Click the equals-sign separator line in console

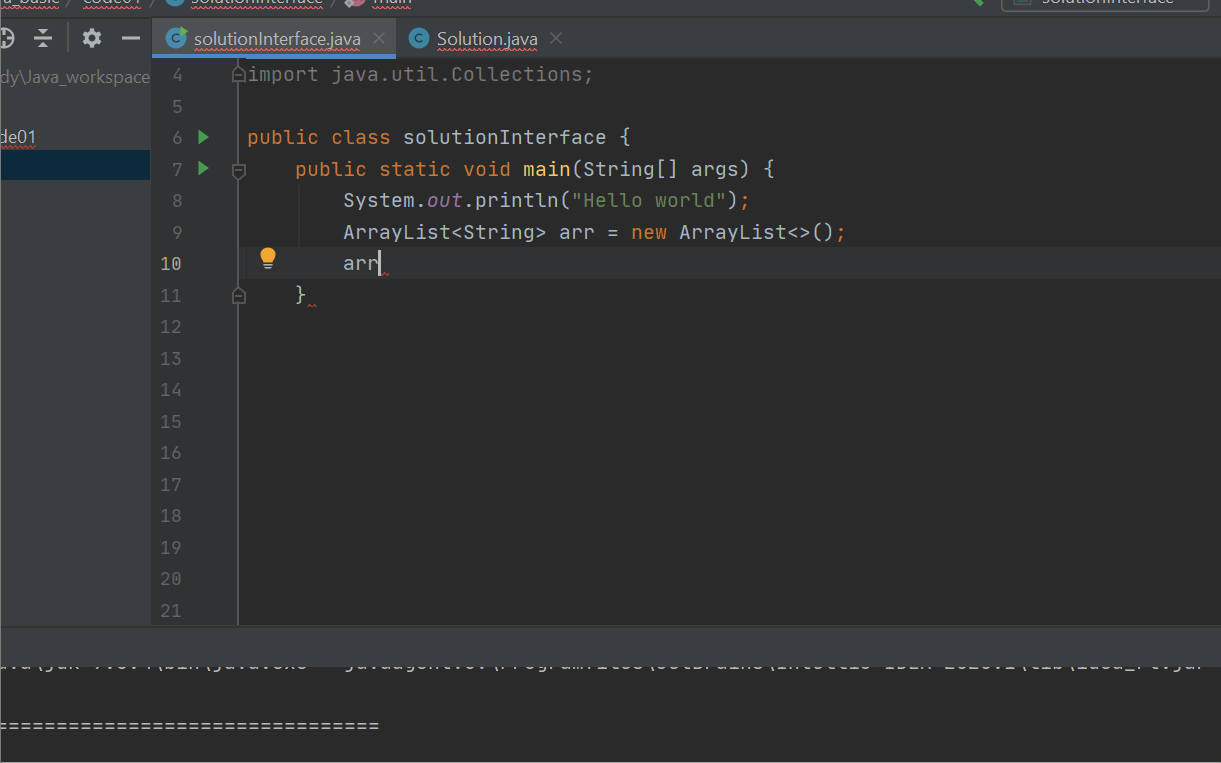190,725
